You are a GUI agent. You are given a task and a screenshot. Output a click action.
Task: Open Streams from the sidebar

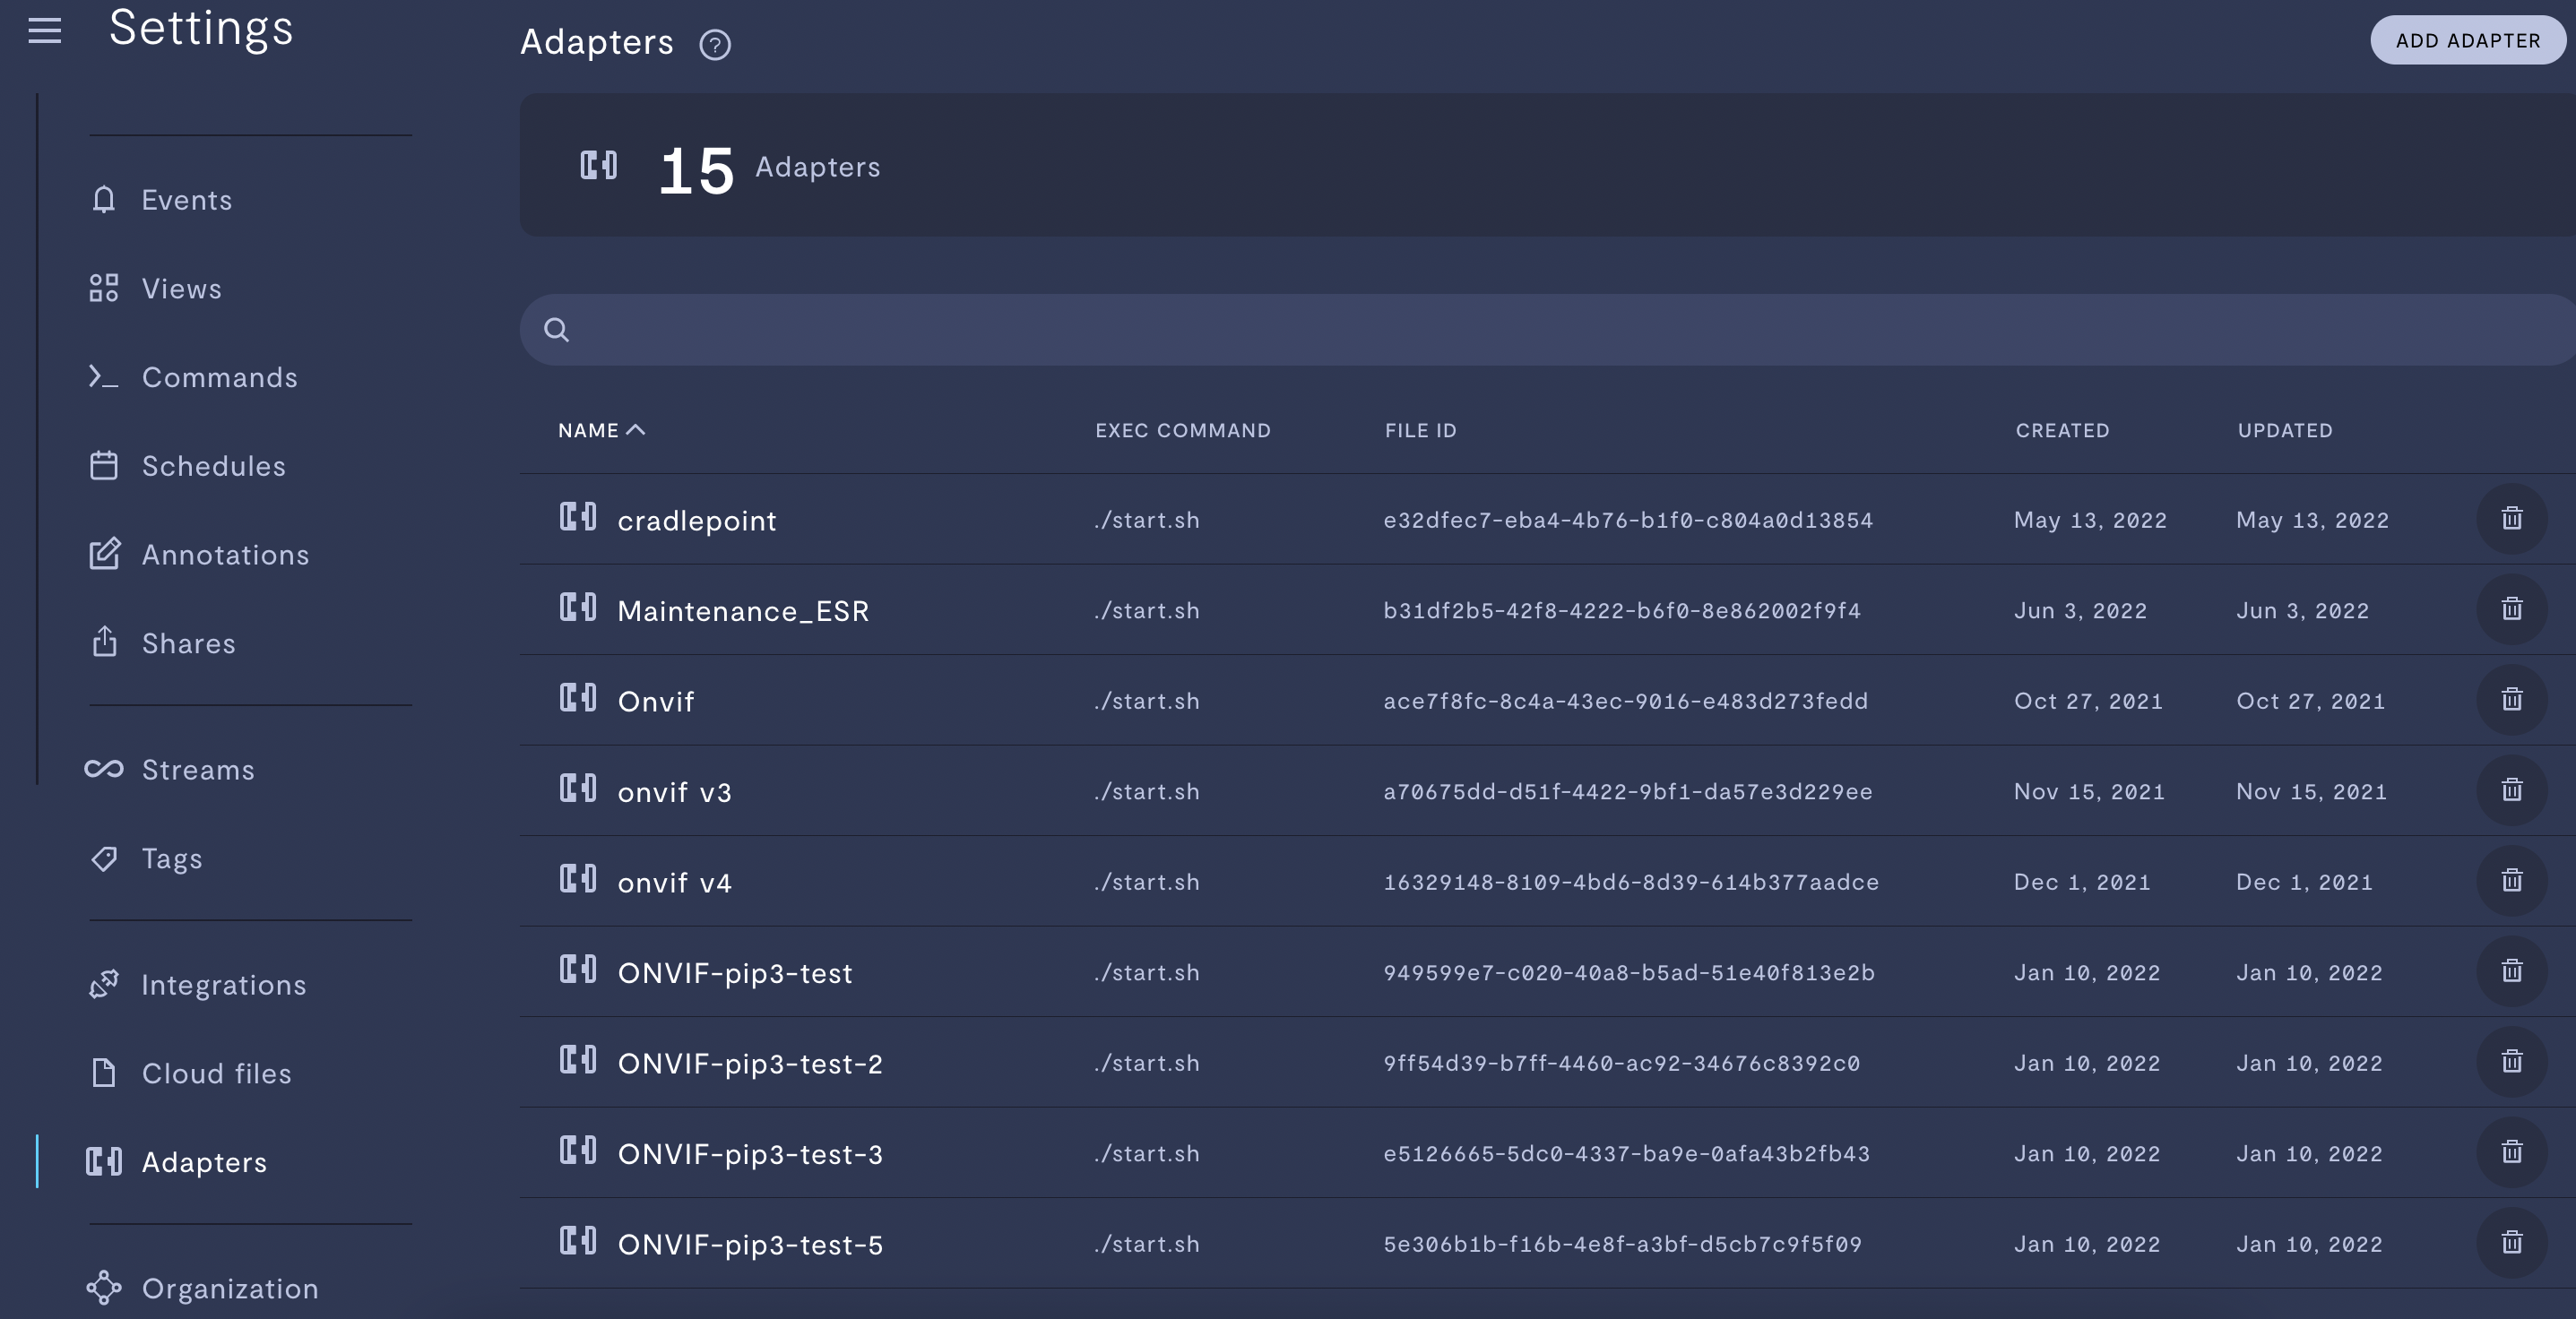[x=198, y=770]
